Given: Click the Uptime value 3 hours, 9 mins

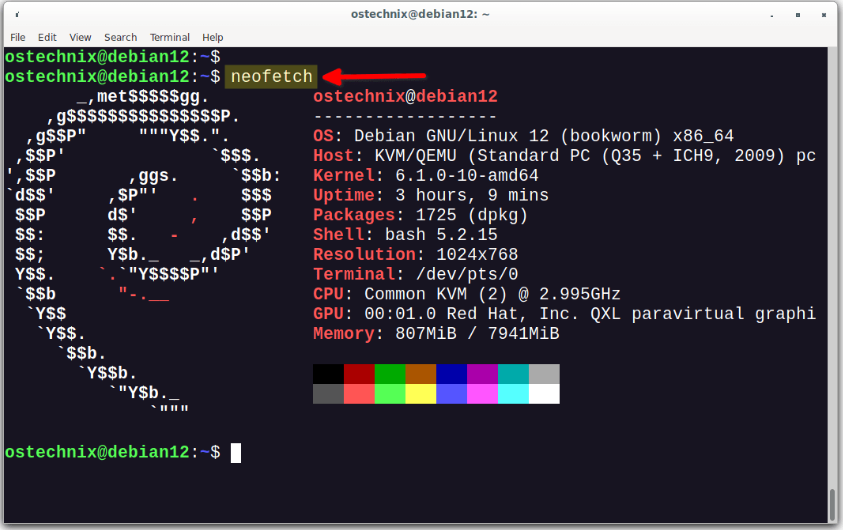Looking at the screenshot, I should coord(472,195).
